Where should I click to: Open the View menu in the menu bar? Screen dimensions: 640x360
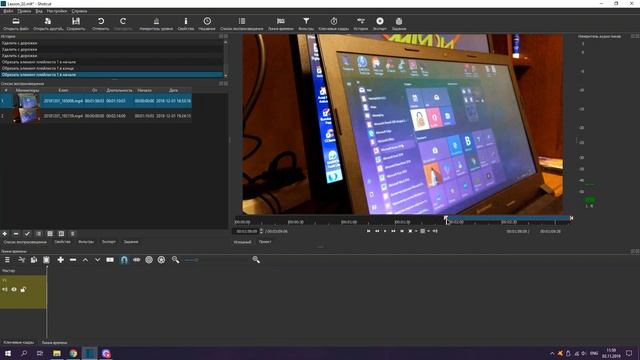point(39,11)
